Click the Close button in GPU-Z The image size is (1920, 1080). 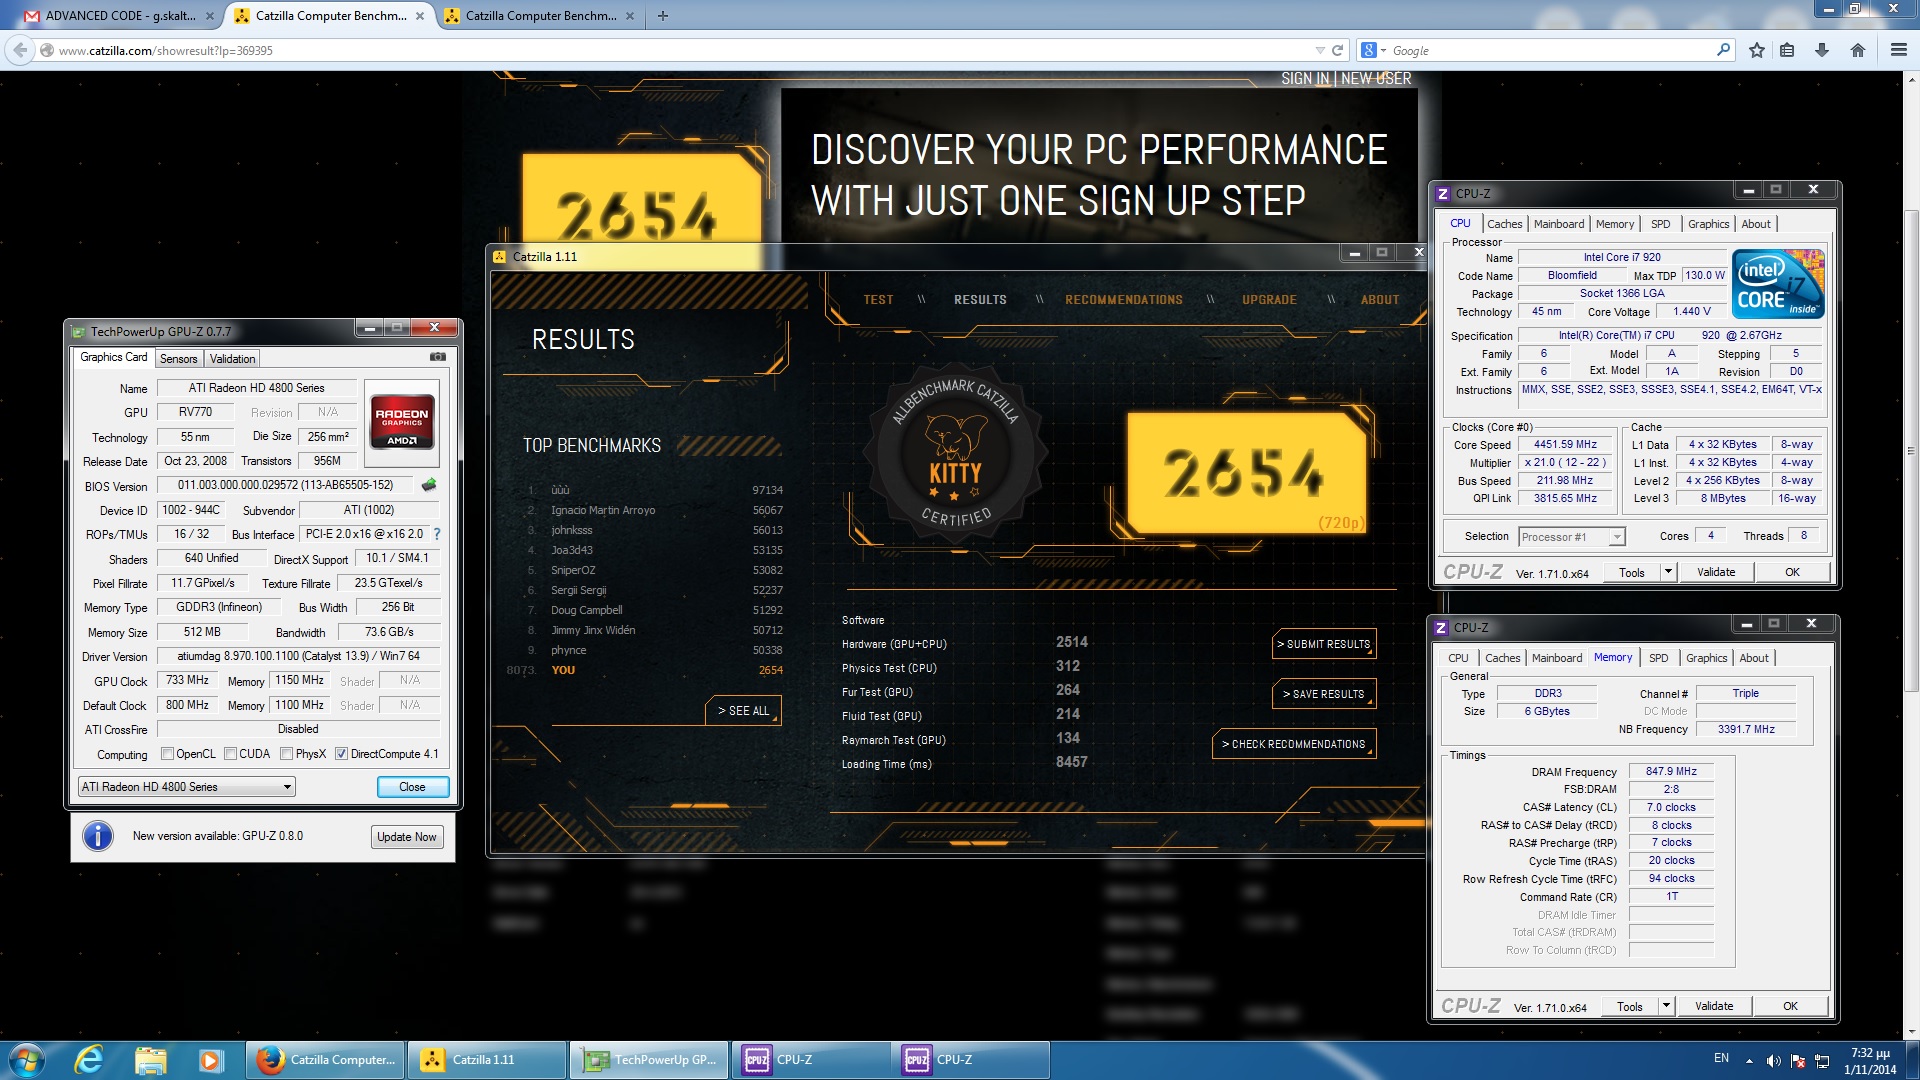coord(412,787)
